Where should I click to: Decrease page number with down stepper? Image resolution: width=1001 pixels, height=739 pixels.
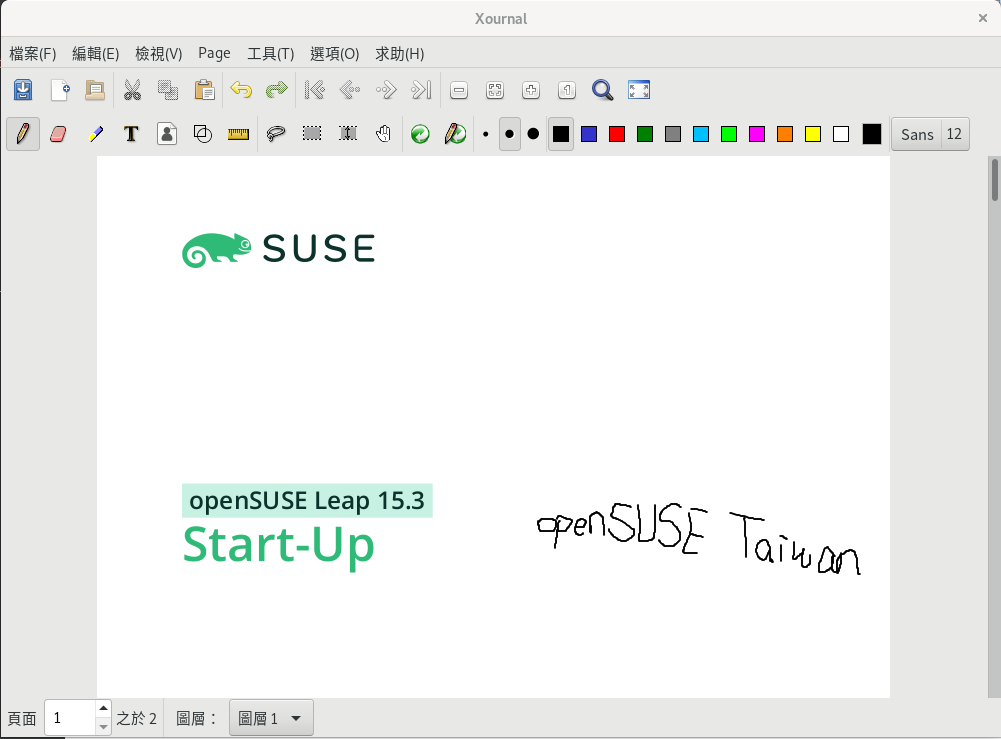103,726
